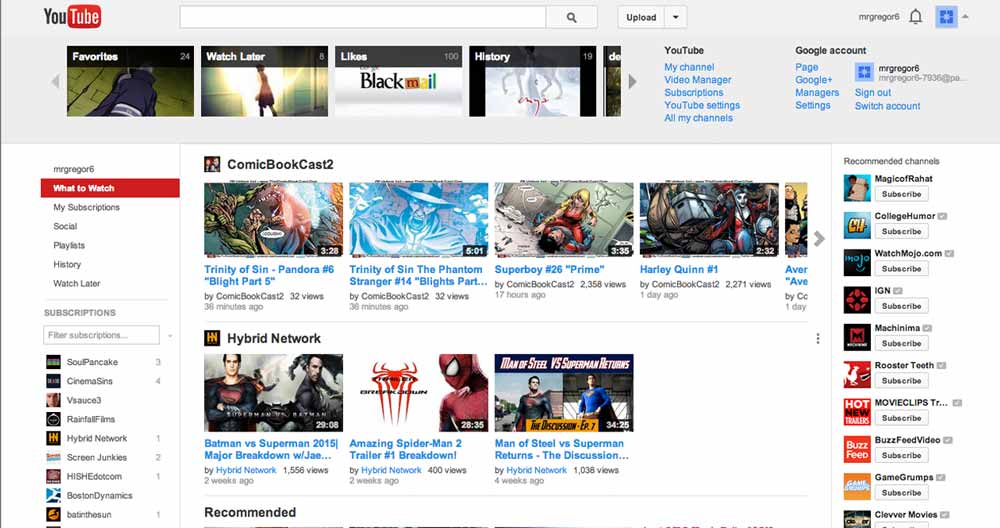Open the Favorites playlist thumbnail
The width and height of the screenshot is (1000, 528).
coord(130,81)
